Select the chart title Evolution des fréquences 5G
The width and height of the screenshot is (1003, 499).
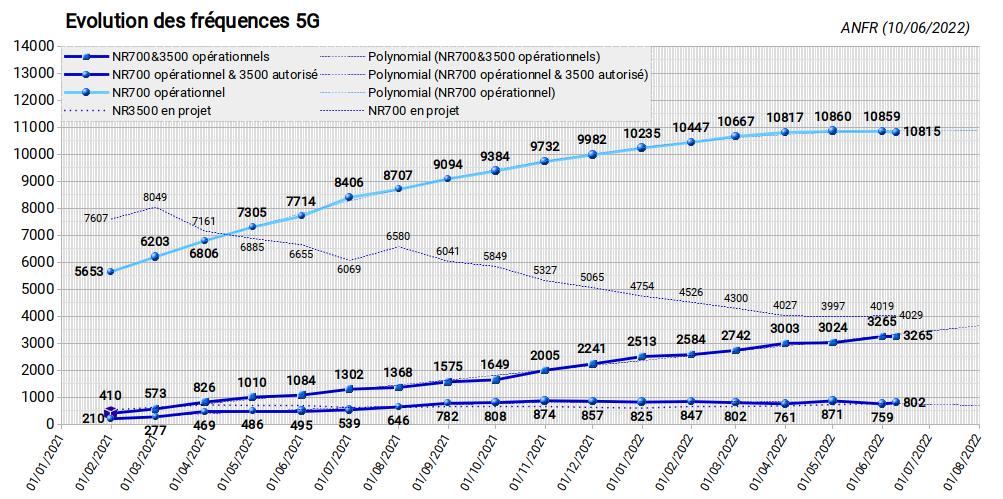193,20
